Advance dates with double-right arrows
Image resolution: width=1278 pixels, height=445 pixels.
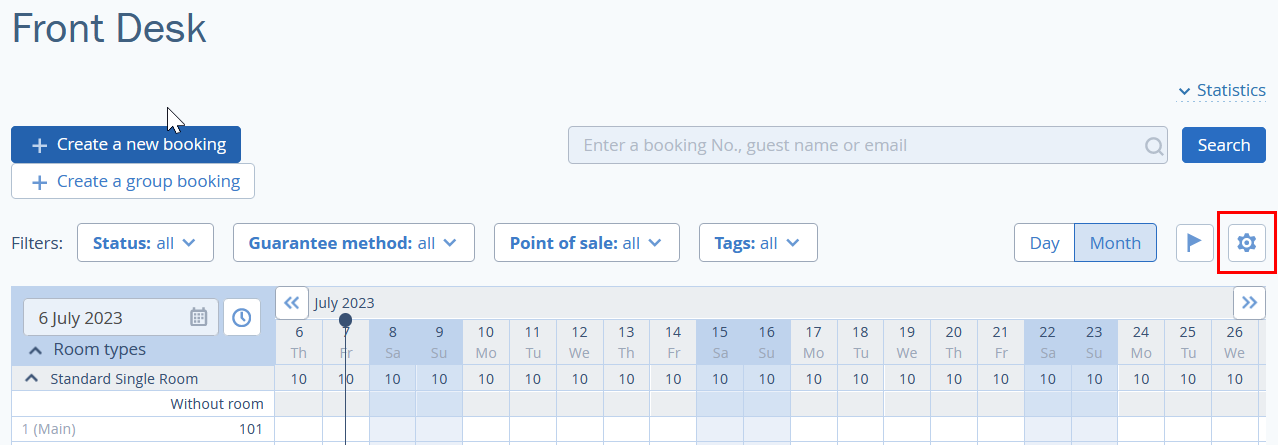point(1250,302)
